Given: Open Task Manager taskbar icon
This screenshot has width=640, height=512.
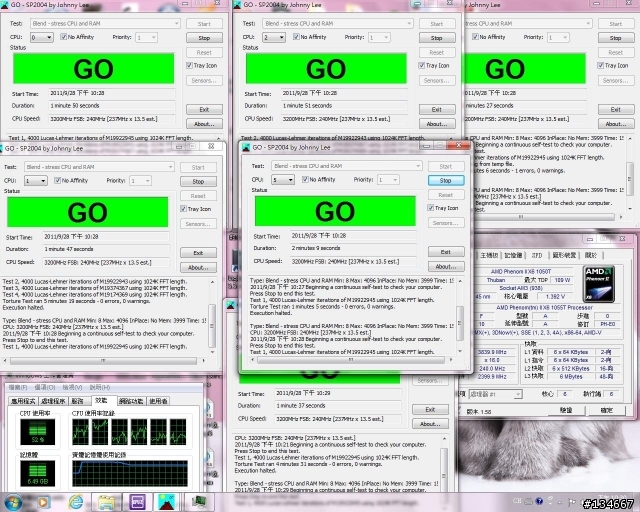Looking at the screenshot, I should [x=199, y=501].
